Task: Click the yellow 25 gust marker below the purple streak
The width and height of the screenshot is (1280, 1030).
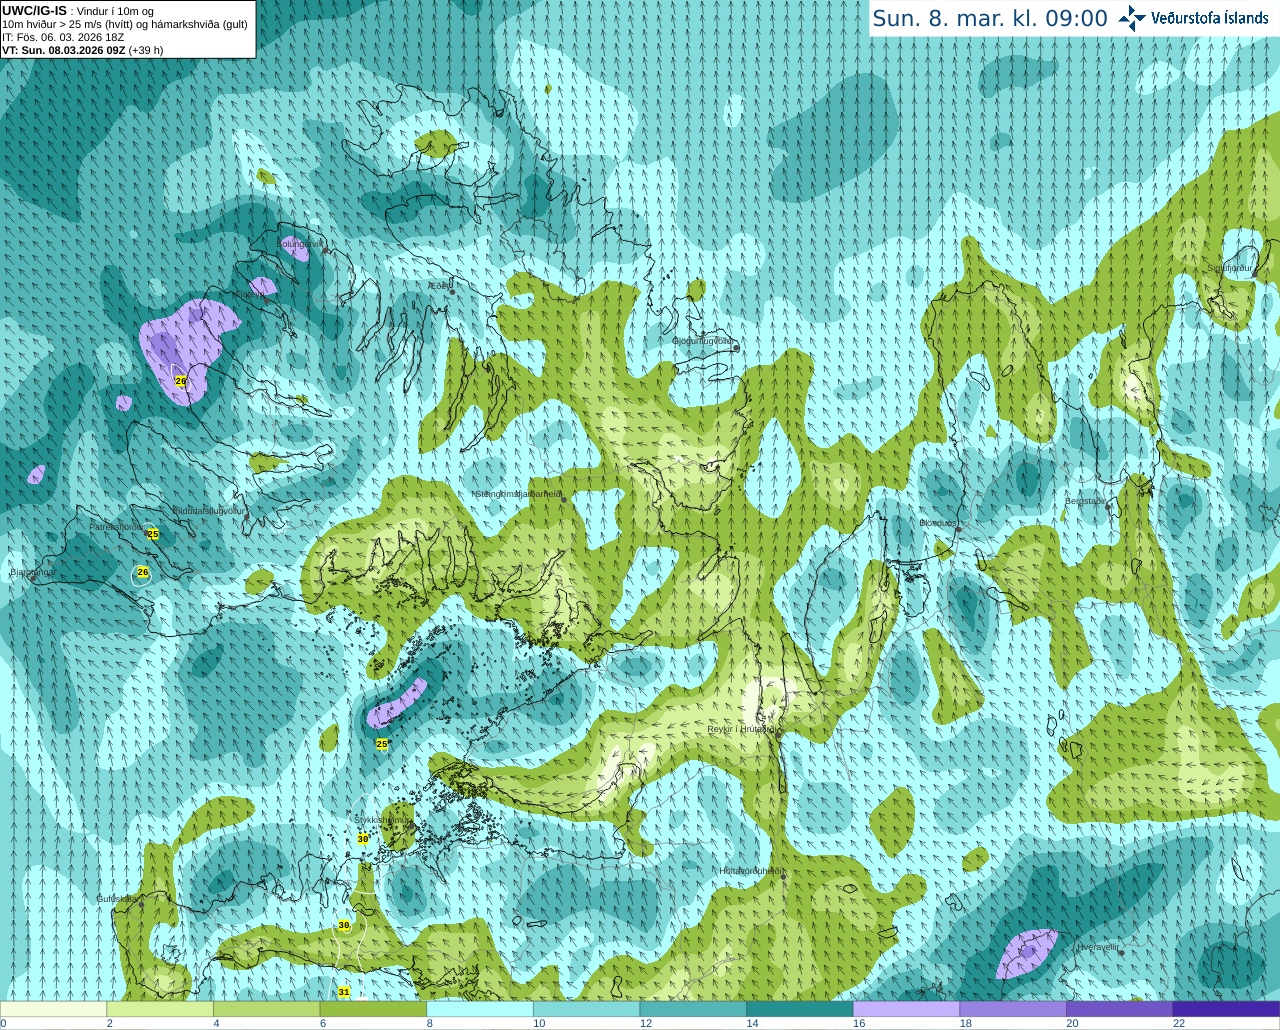Action: tap(381, 744)
